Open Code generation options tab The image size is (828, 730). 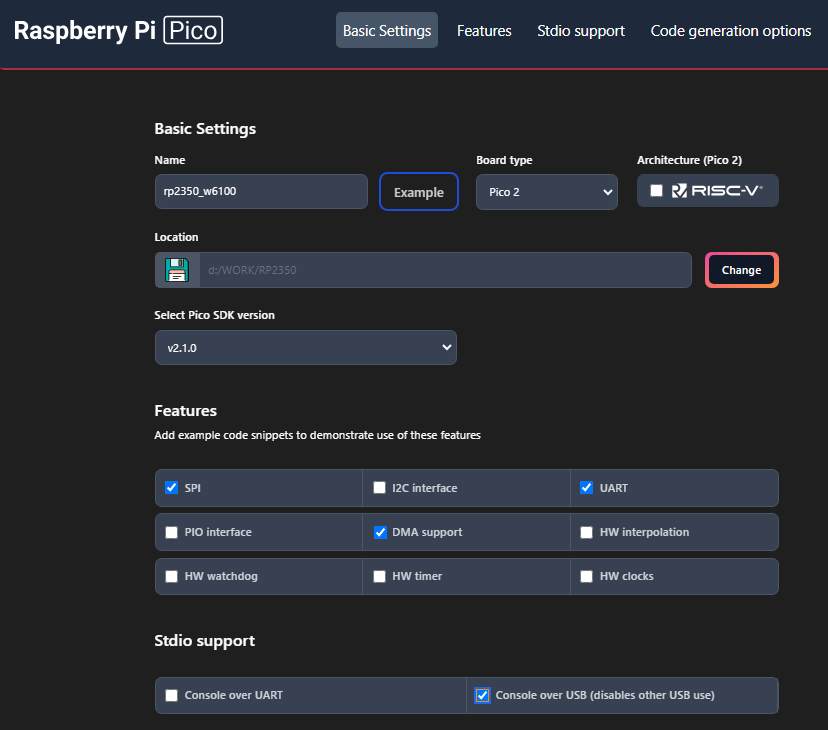(731, 31)
